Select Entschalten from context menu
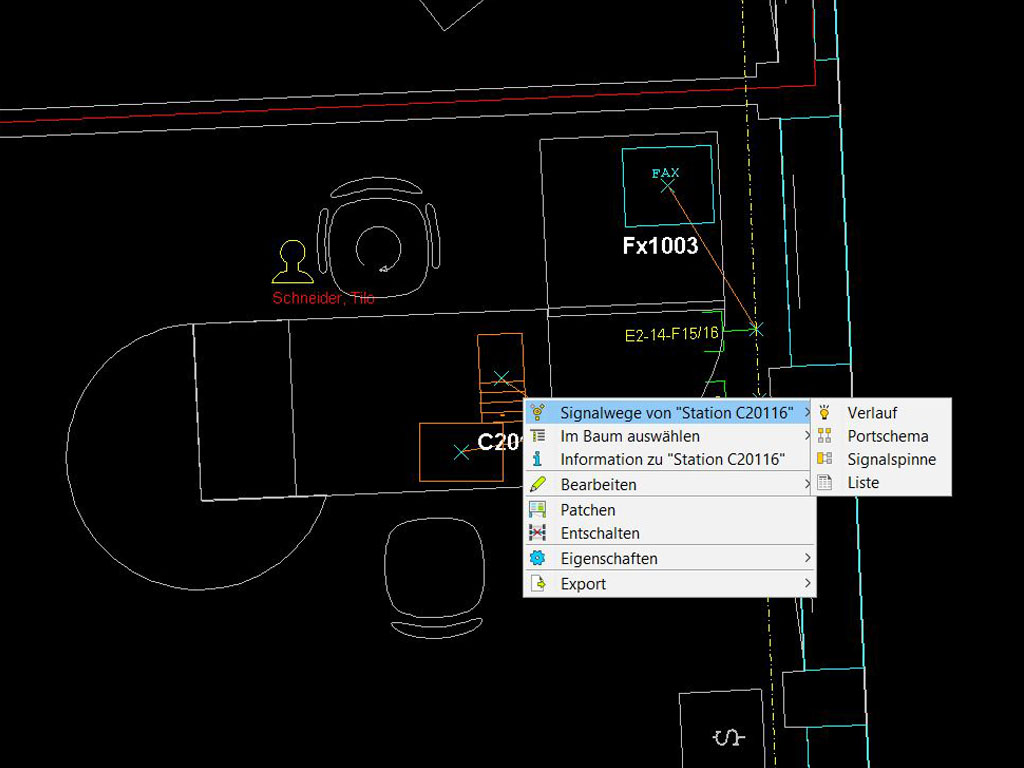The height and width of the screenshot is (768, 1024). 669,534
